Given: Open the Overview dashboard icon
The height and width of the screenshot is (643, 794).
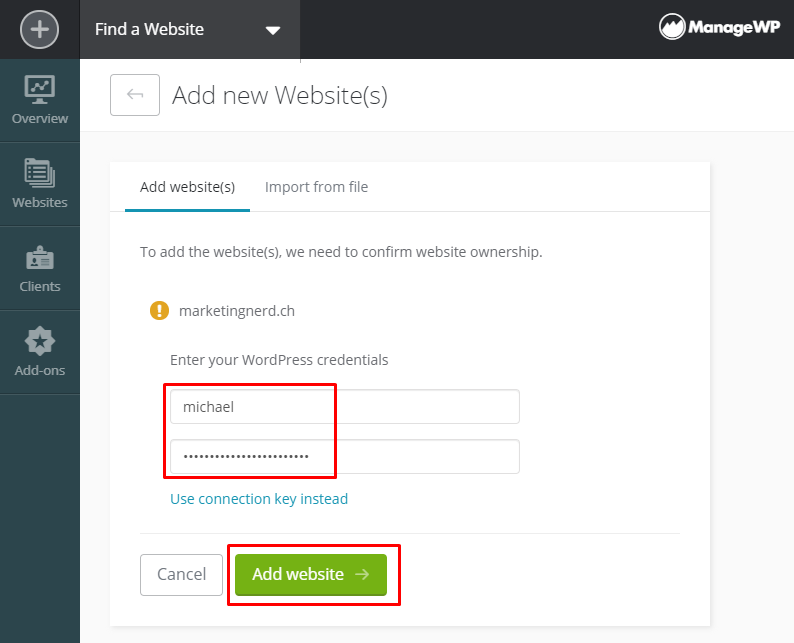Looking at the screenshot, I should [x=39, y=90].
